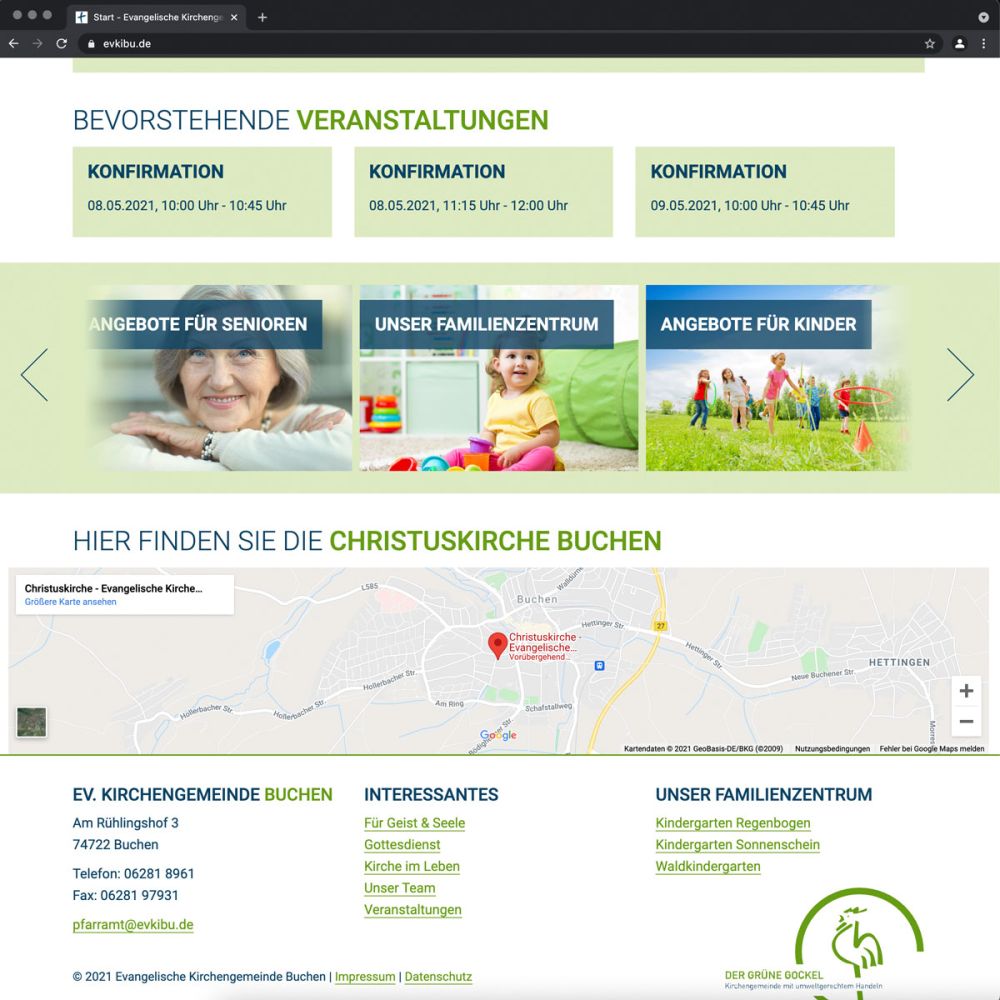Reload the current page
The height and width of the screenshot is (1000, 1000).
tap(63, 43)
